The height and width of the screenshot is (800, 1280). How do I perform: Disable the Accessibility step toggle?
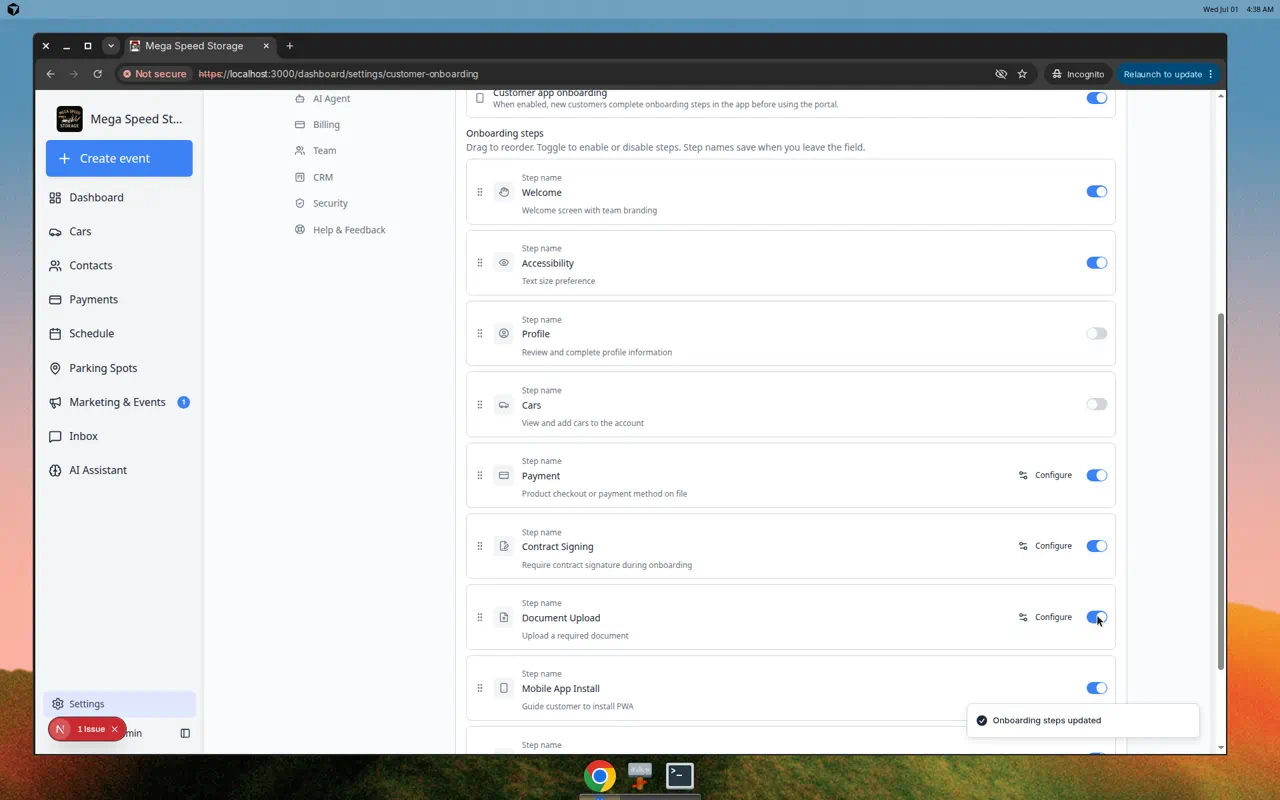tap(1097, 263)
